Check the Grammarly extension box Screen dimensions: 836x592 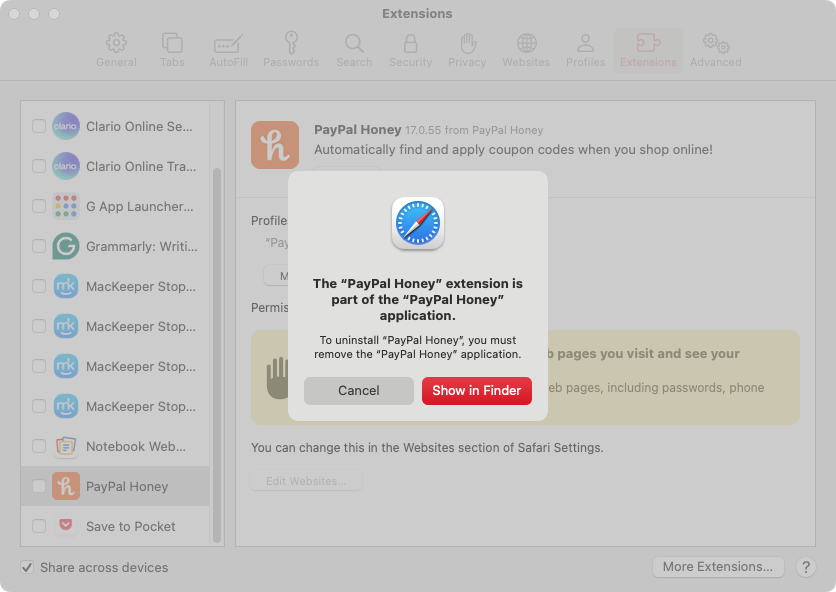38,246
